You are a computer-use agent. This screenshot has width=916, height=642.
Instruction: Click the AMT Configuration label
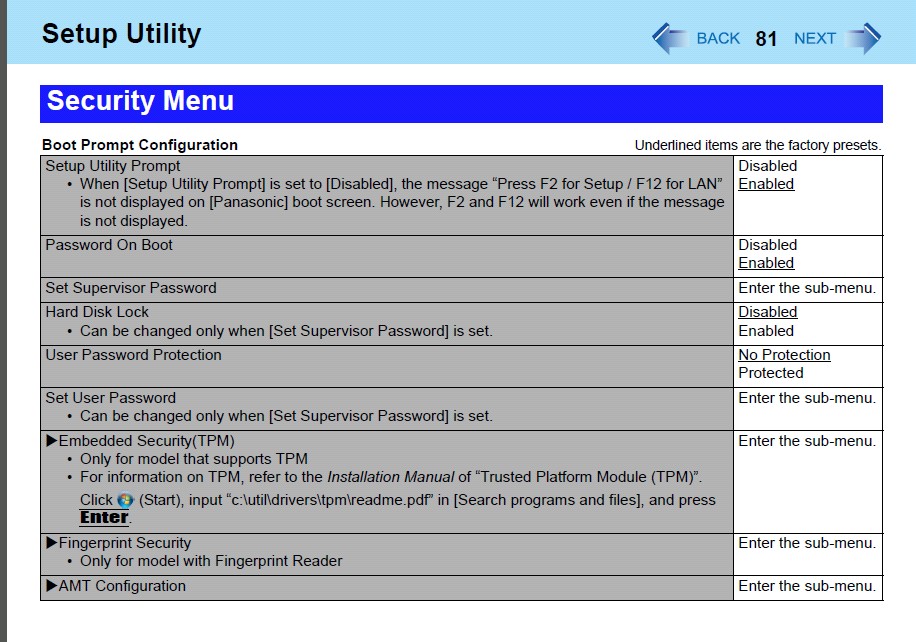[122, 586]
